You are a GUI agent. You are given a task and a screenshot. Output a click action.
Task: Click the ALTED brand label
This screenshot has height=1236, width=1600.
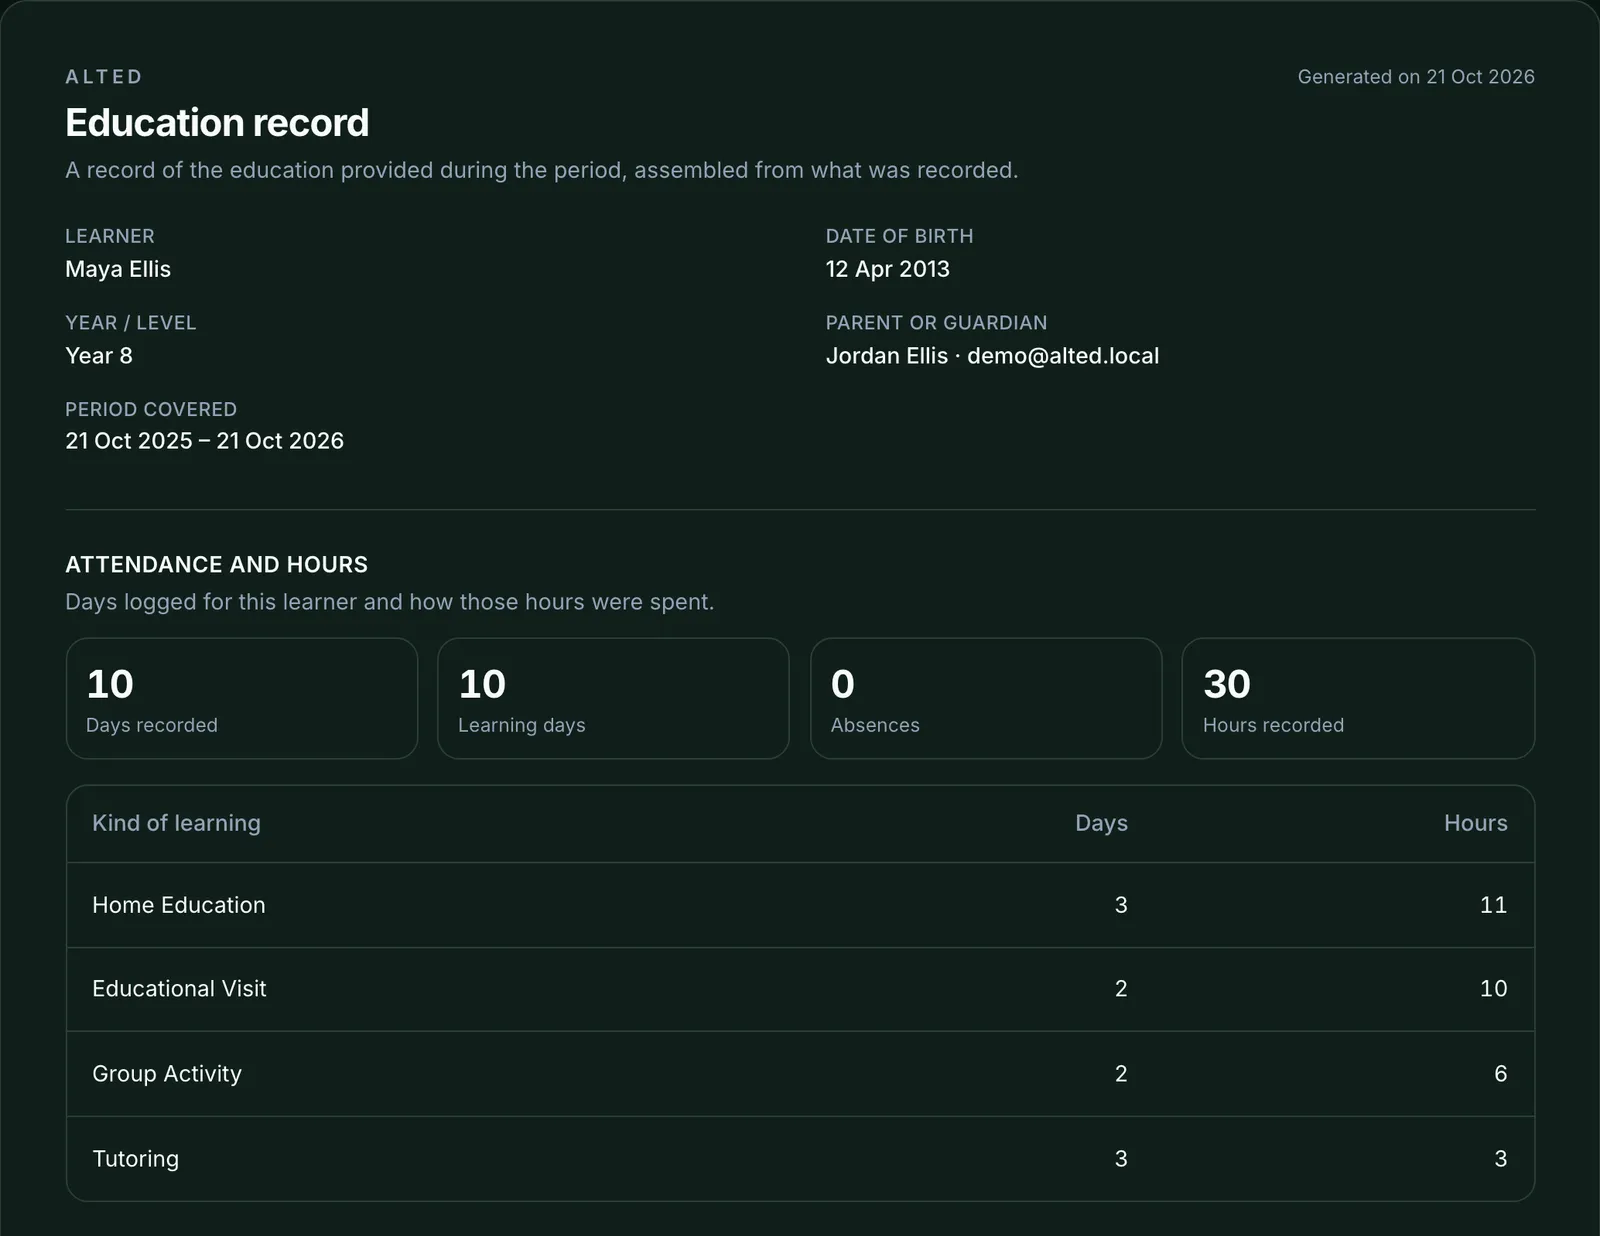point(104,77)
